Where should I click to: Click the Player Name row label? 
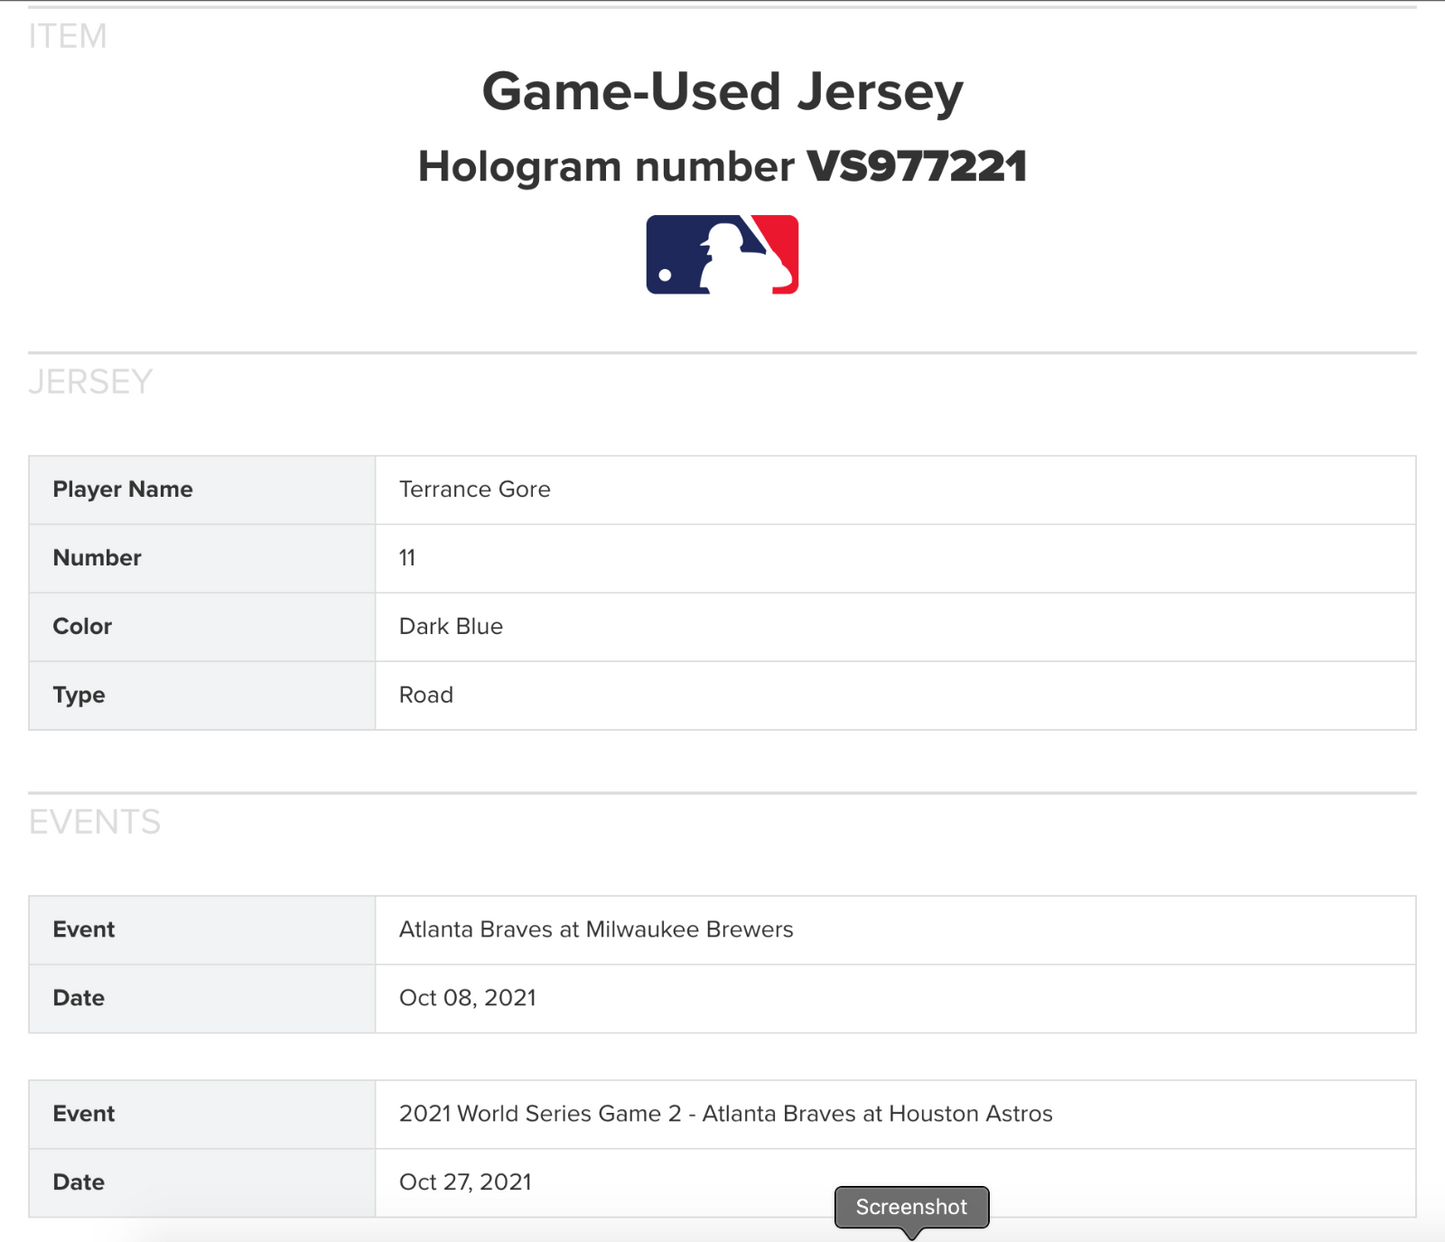(122, 489)
